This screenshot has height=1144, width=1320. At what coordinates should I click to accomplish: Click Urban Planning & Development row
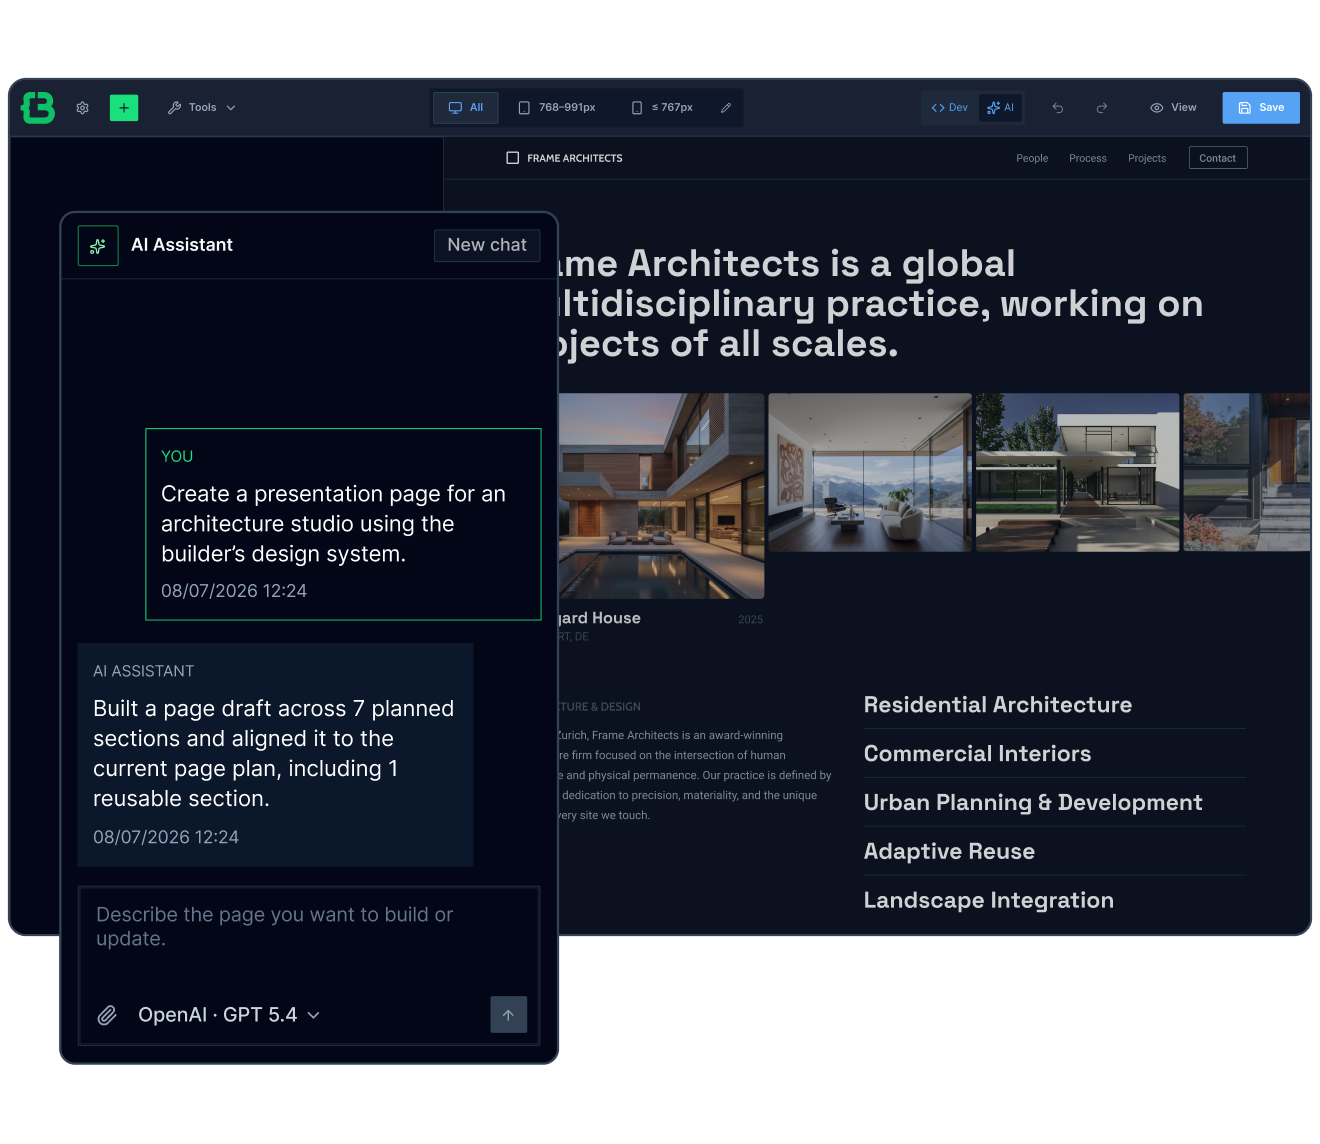pos(1055,803)
